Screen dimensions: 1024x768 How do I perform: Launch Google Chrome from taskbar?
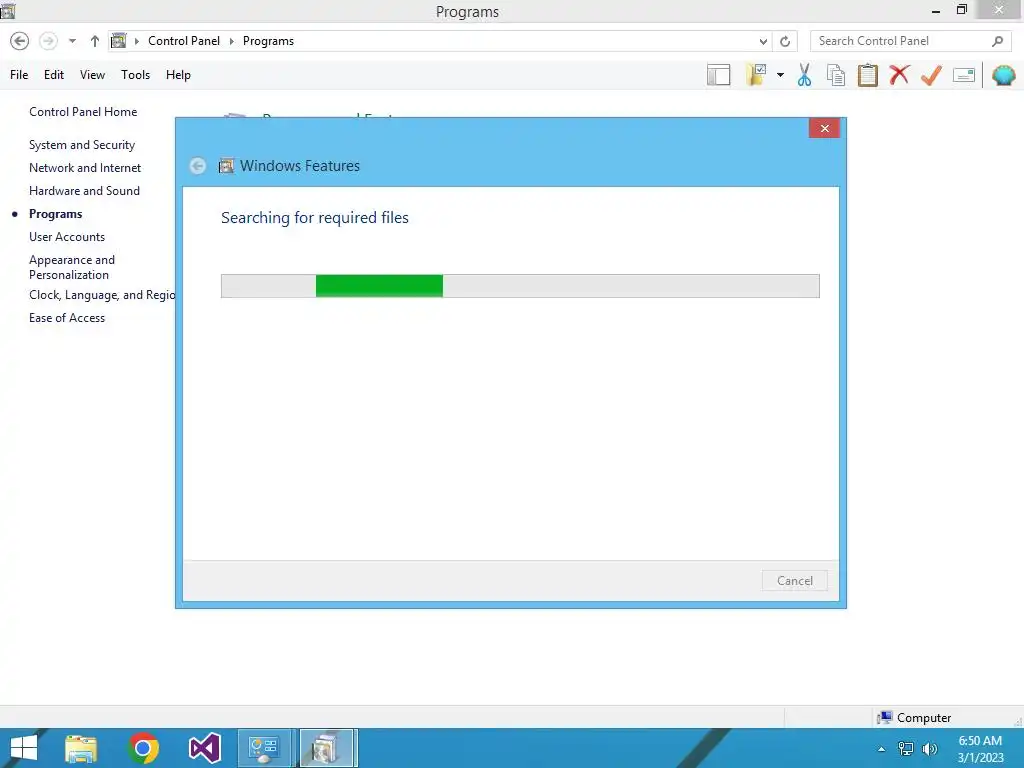(x=143, y=748)
